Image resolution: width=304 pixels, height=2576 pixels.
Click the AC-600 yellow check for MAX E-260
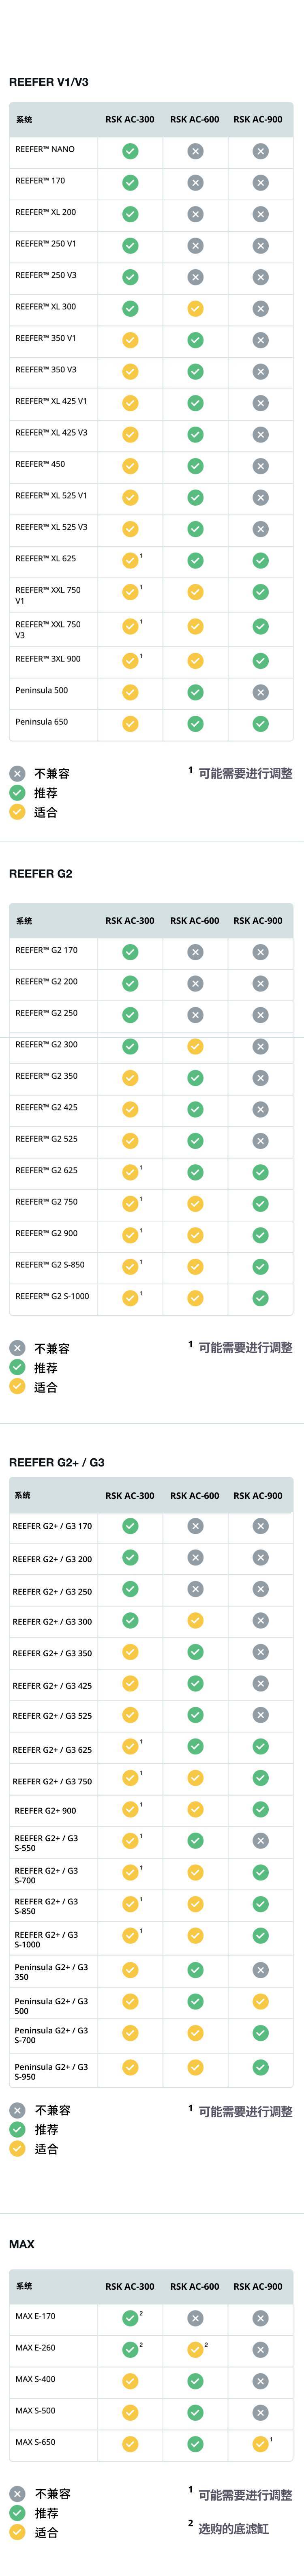195,2349
